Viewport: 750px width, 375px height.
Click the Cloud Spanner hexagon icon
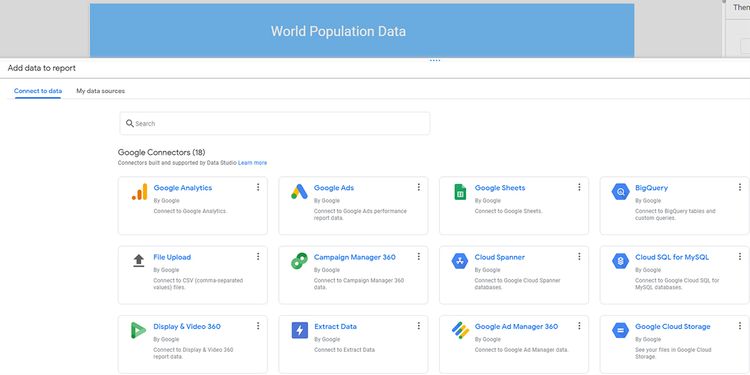click(460, 261)
